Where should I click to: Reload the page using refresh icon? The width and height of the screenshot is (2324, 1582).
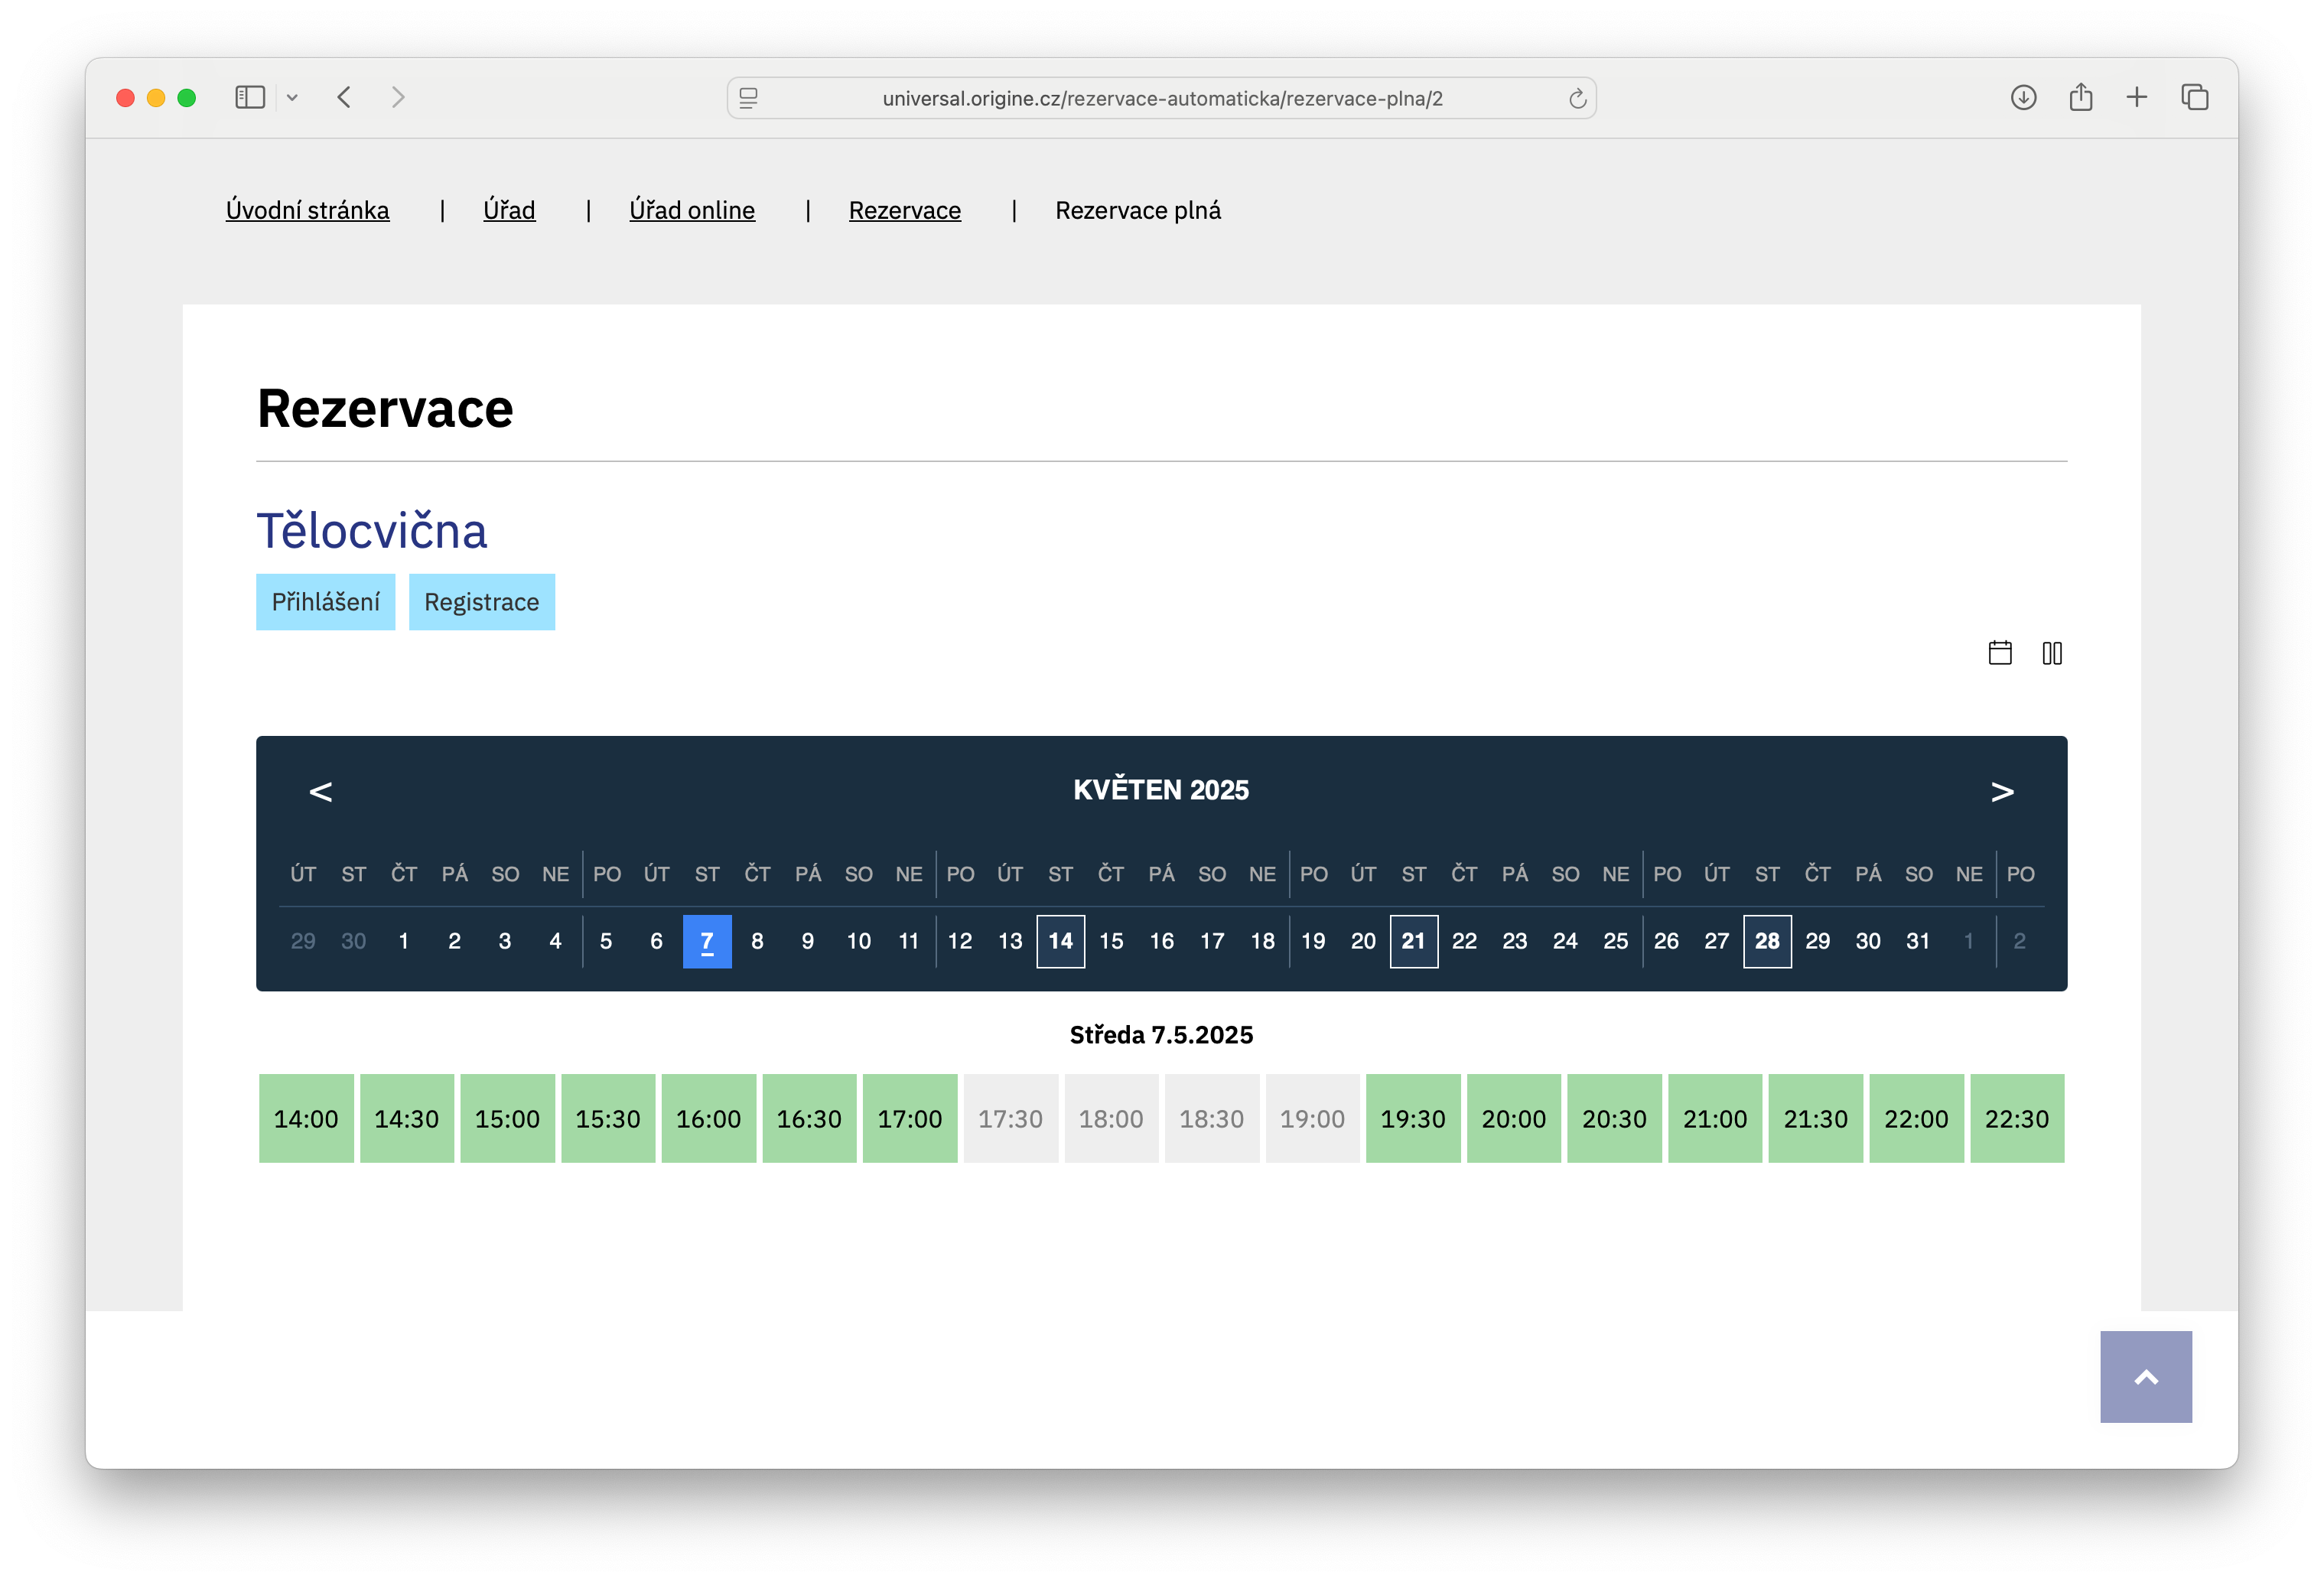1577,98
